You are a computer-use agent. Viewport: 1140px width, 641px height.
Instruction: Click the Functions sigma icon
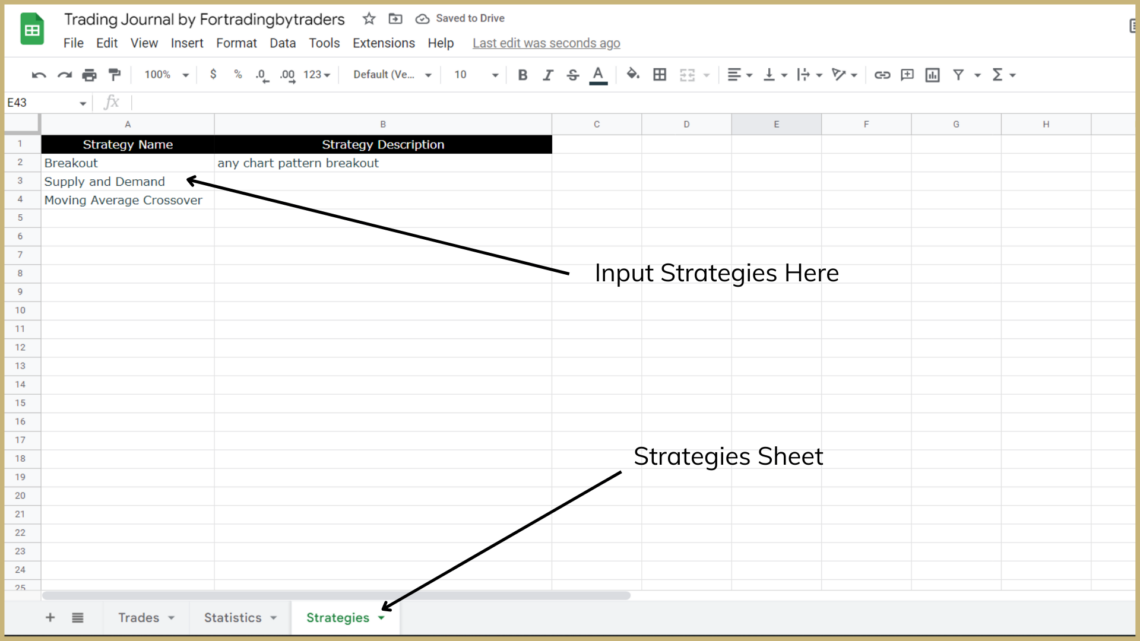[x=999, y=74]
